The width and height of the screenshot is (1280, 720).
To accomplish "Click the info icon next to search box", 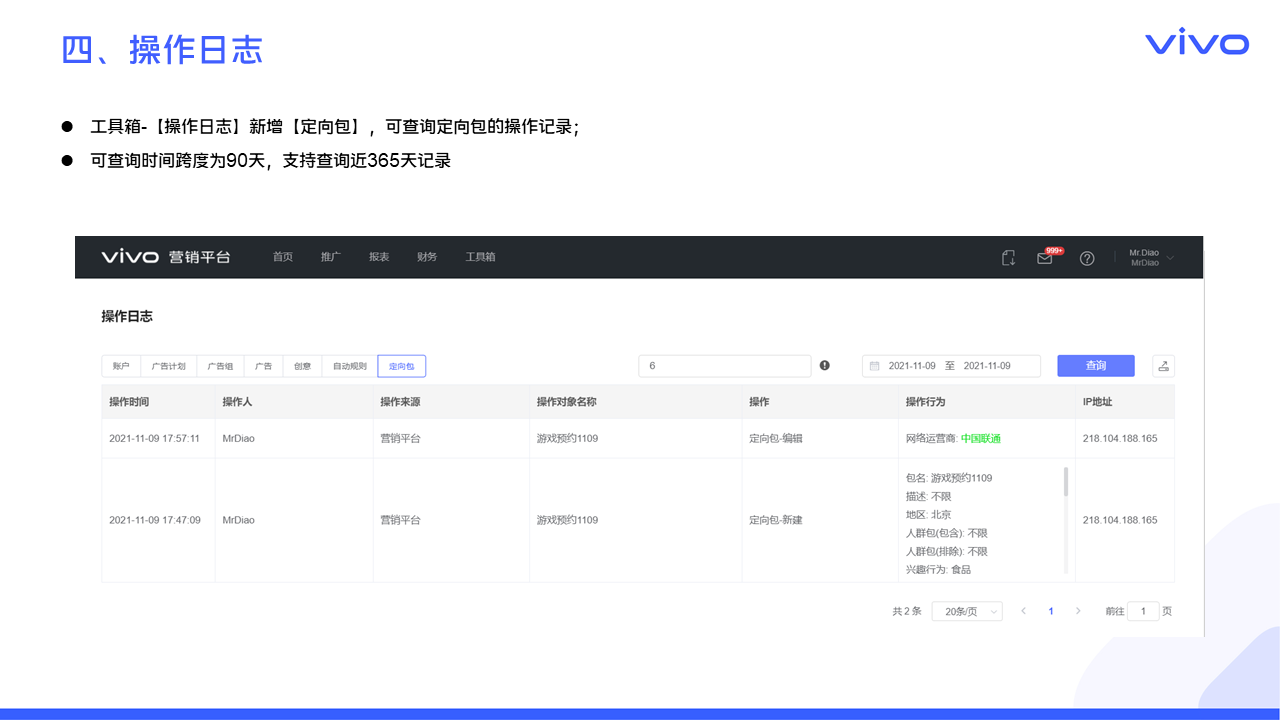I will pyautogui.click(x=825, y=366).
